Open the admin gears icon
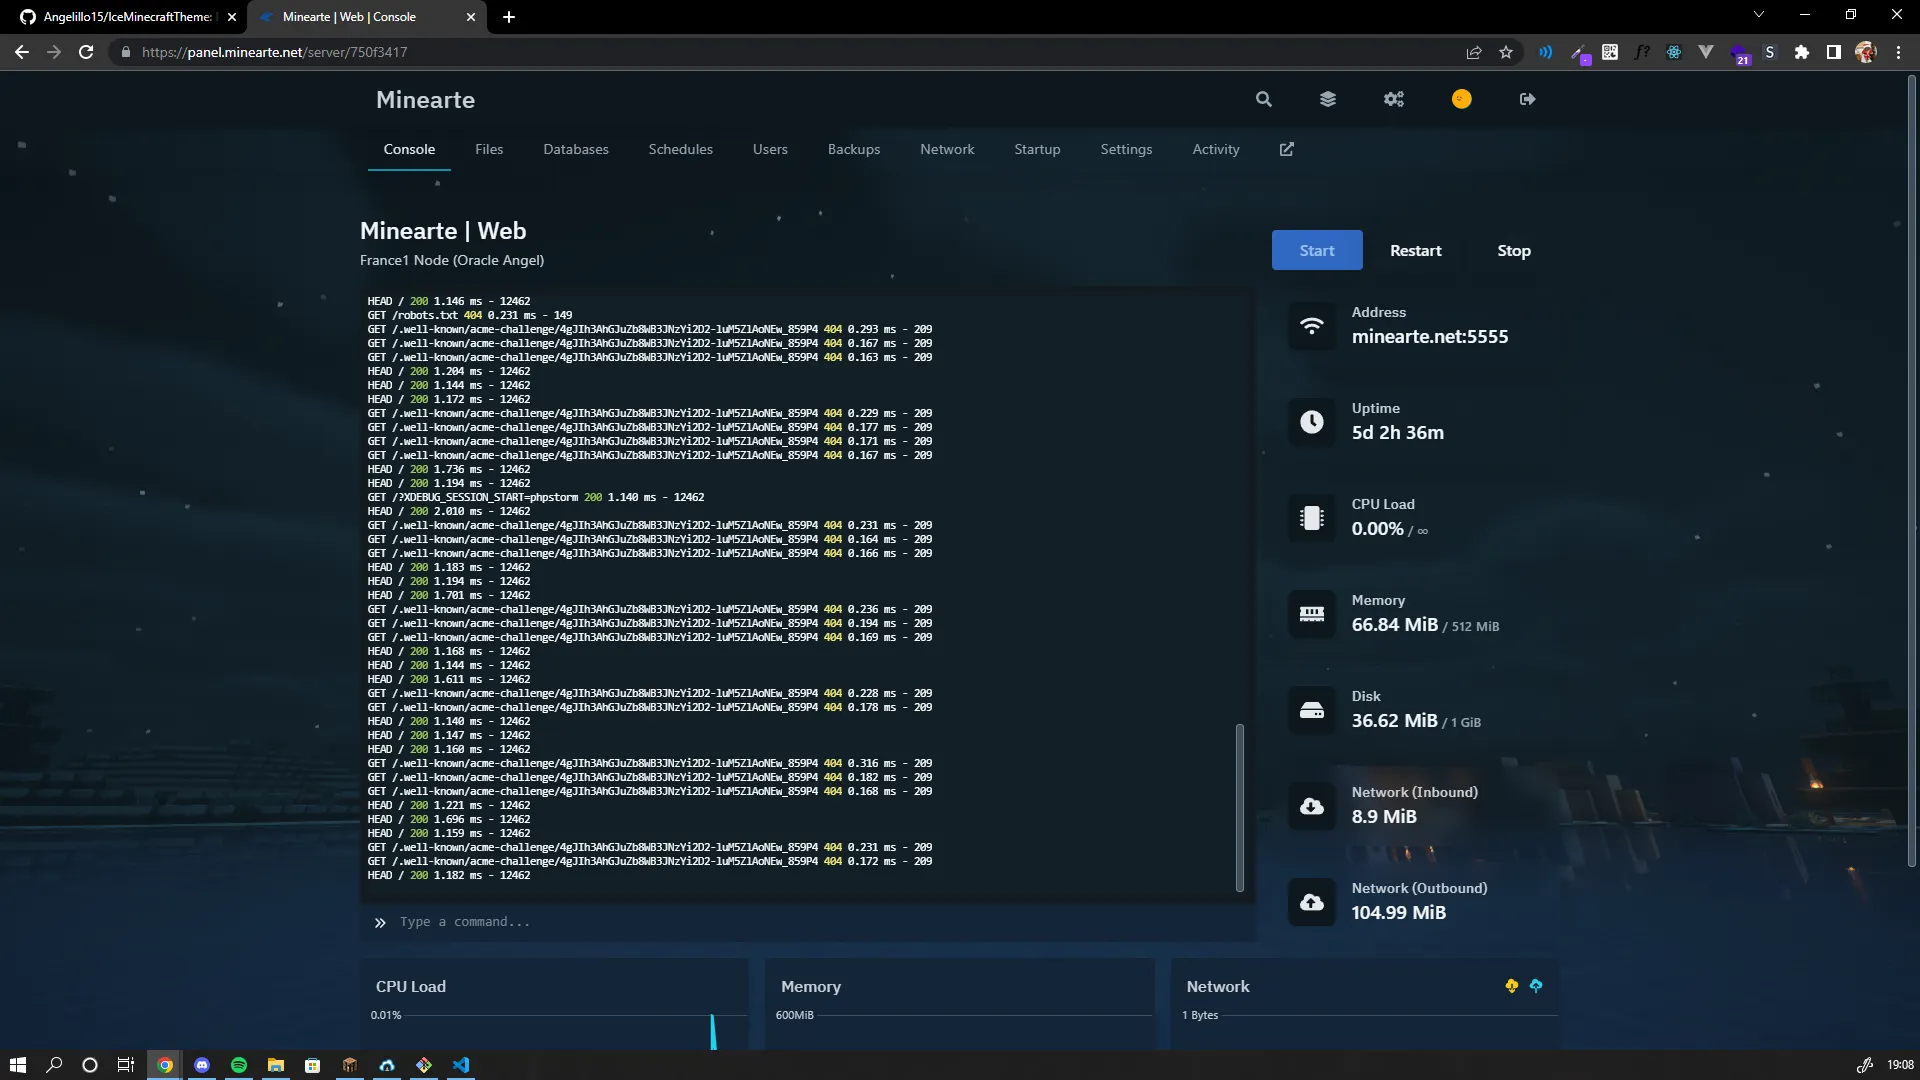Screen dimensions: 1920x1080 (x=1394, y=99)
